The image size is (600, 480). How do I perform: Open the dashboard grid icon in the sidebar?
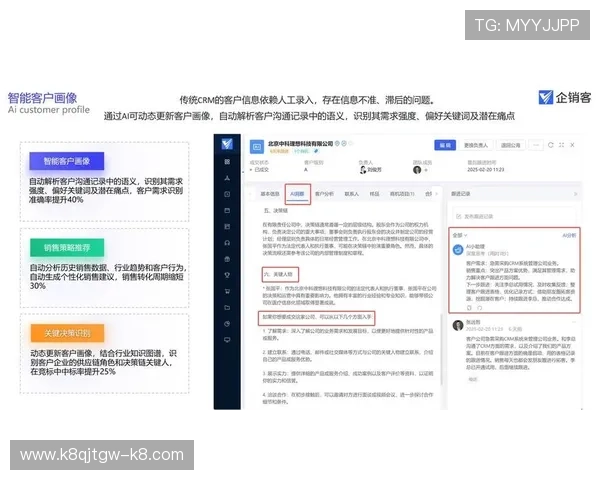(x=227, y=162)
